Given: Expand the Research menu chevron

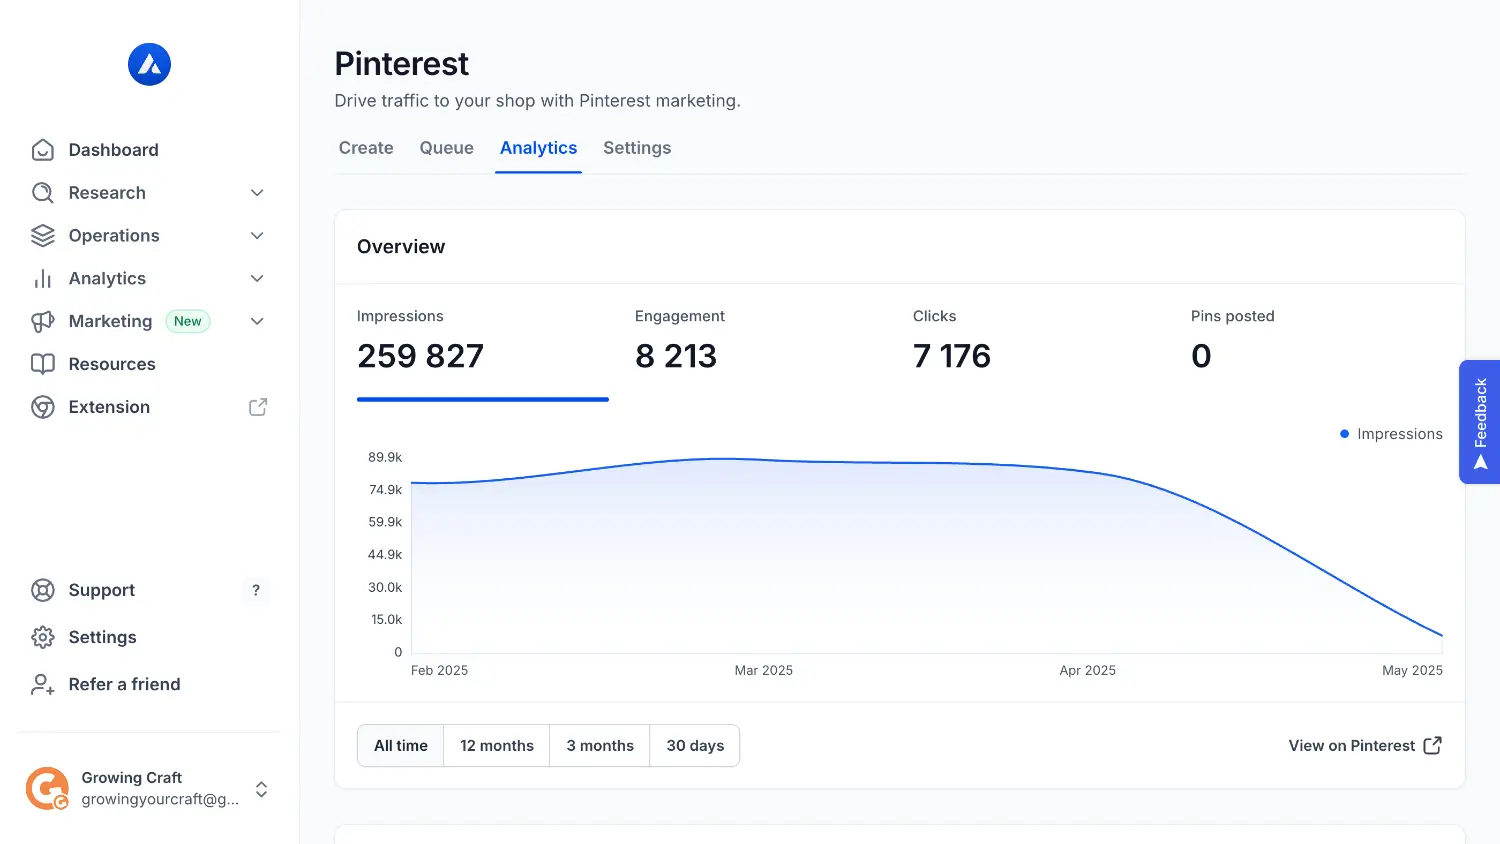Looking at the screenshot, I should [257, 193].
